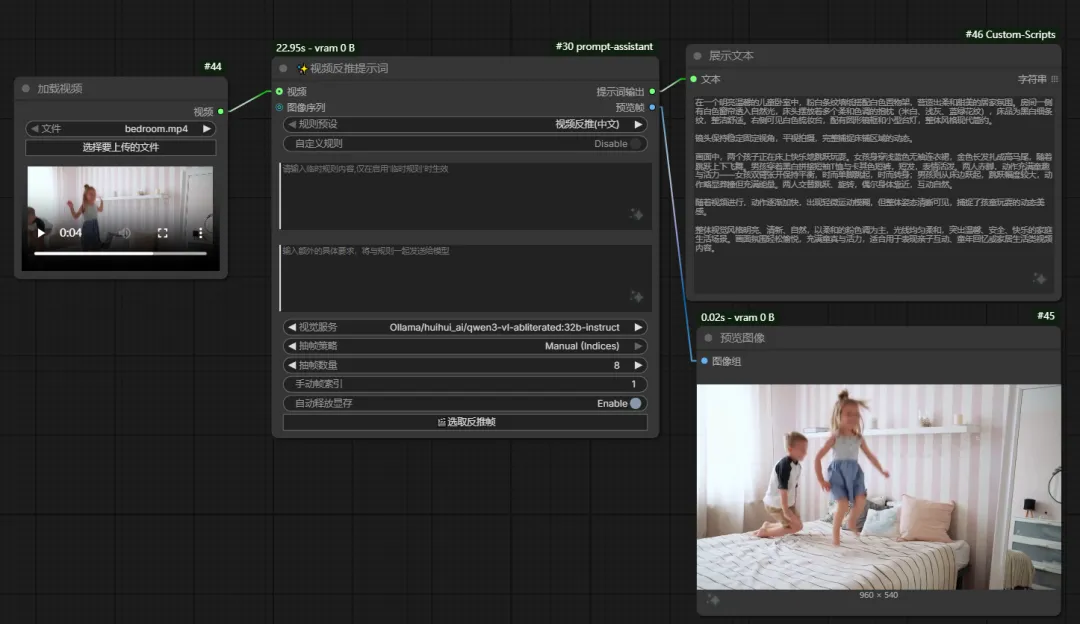Click the 视频 output port on 加载视频 node
Viewport: 1080px width, 624px height.
220,112
